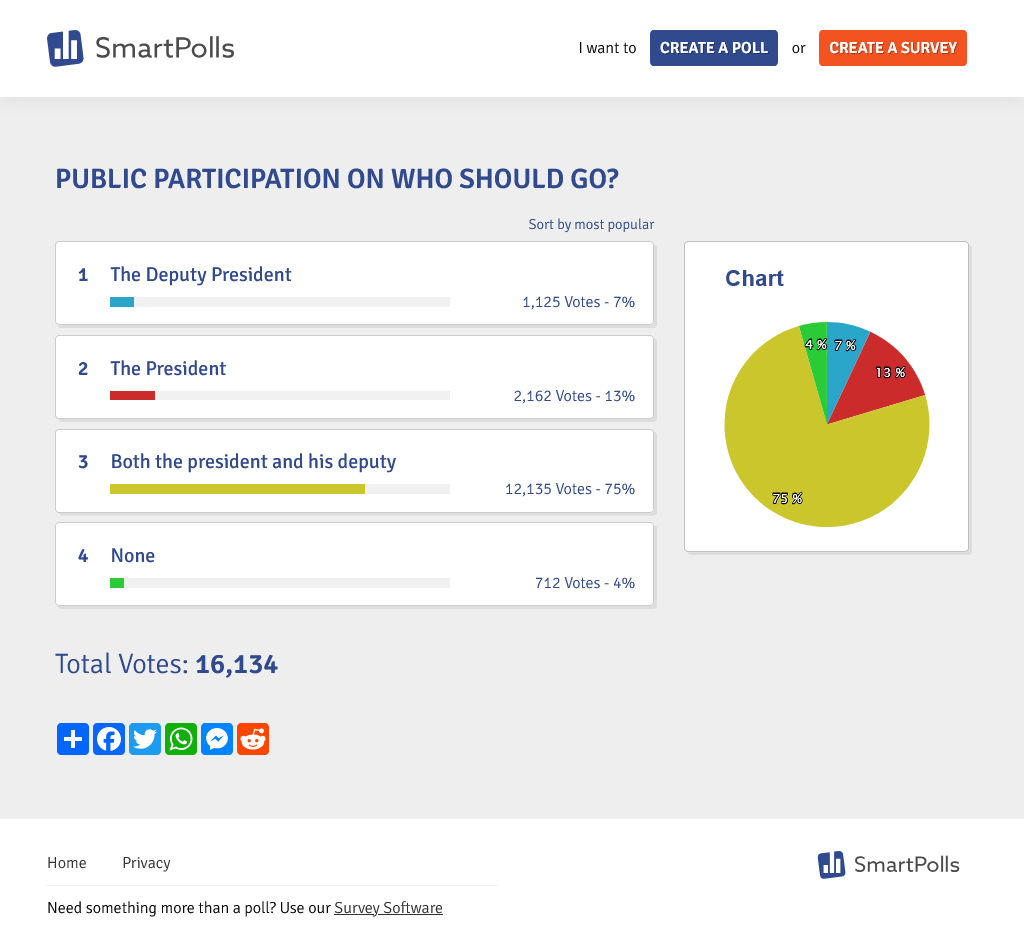Follow the Survey Software link
1024x936 pixels.
click(388, 908)
